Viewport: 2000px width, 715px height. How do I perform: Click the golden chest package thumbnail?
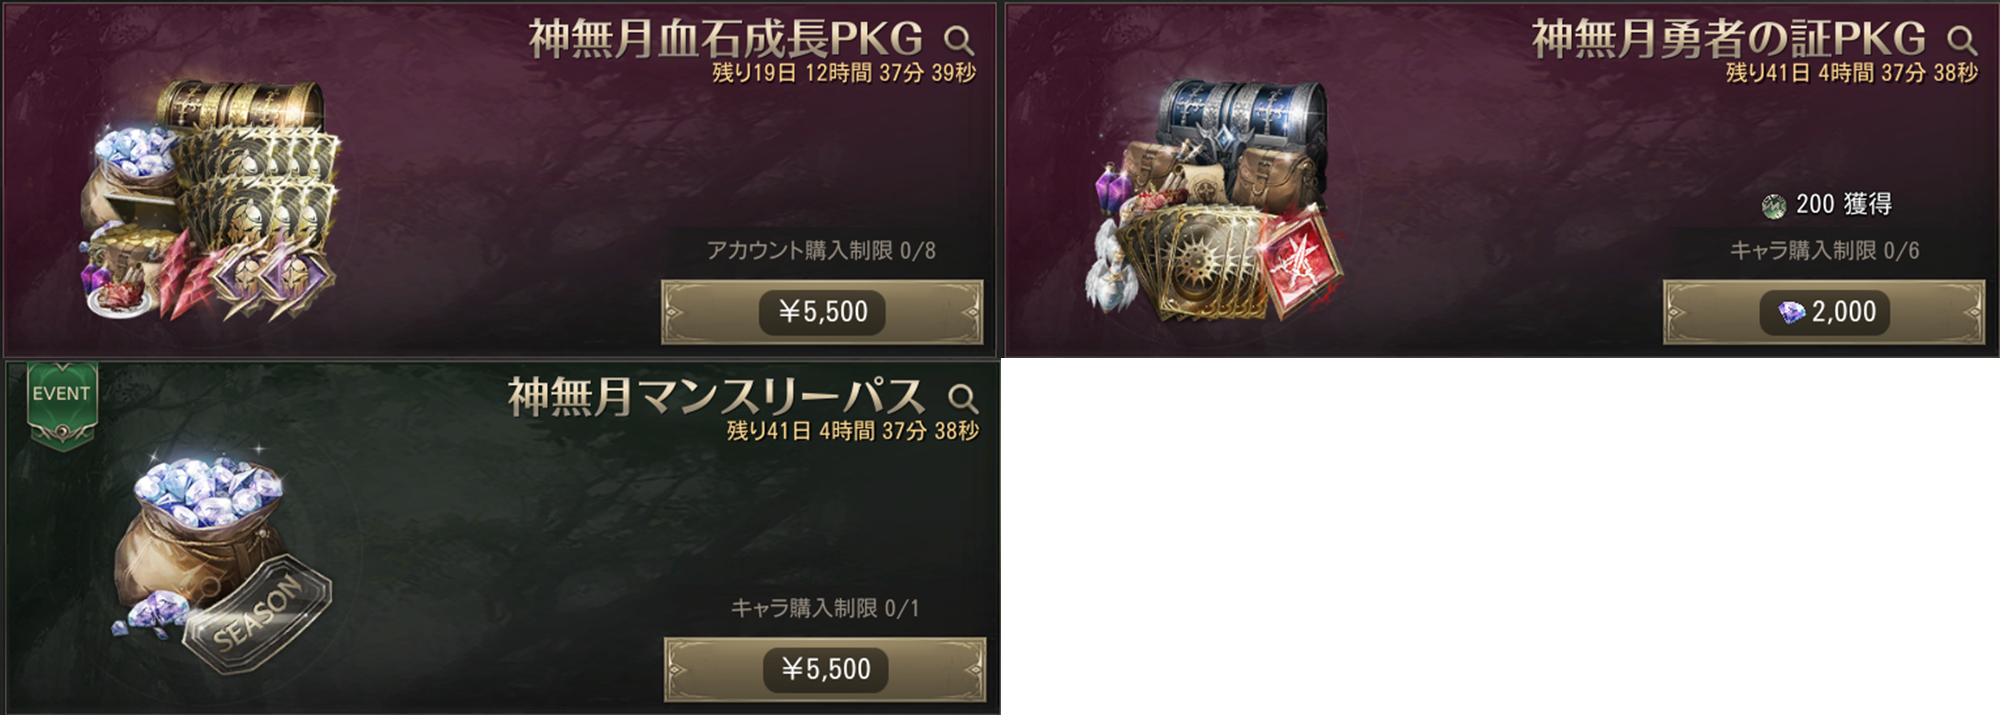click(212, 200)
